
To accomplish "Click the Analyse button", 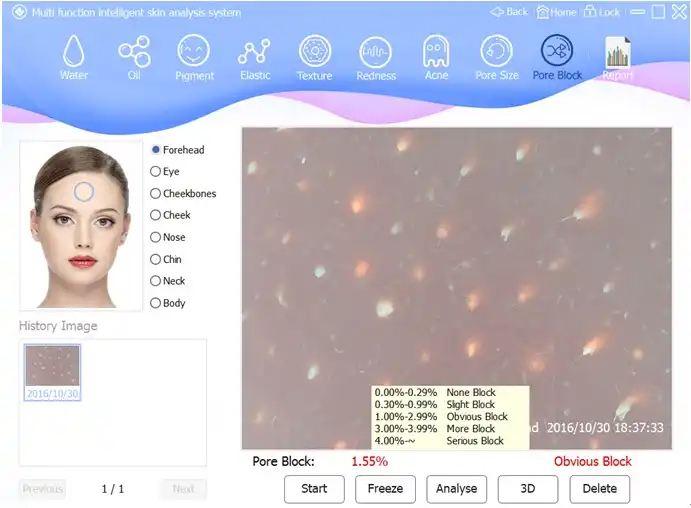I will (457, 489).
